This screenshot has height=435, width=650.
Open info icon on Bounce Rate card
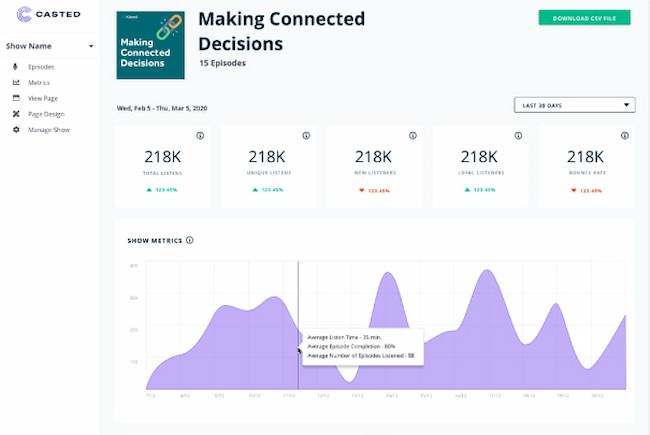[x=624, y=136]
